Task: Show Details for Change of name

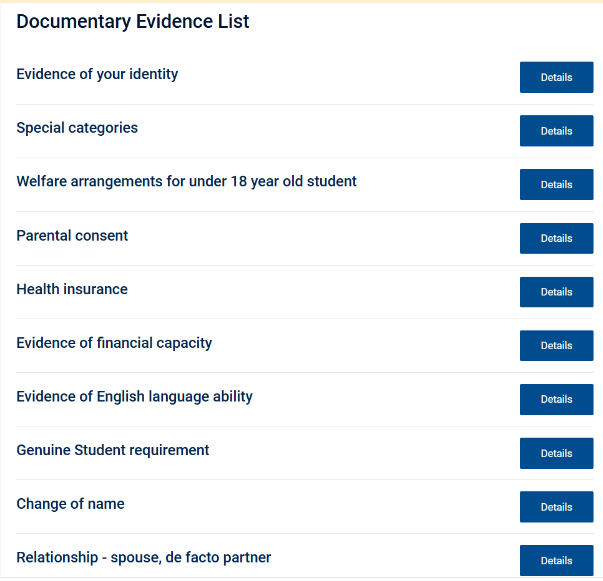Action: coord(556,507)
